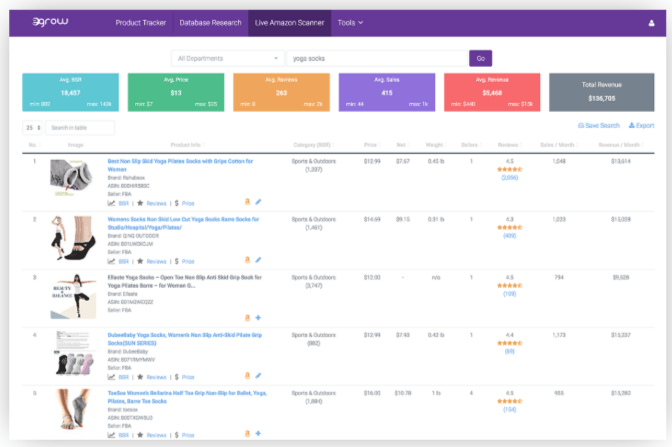Open the Product Tracker tab
This screenshot has height=447, width=672.
[141, 23]
